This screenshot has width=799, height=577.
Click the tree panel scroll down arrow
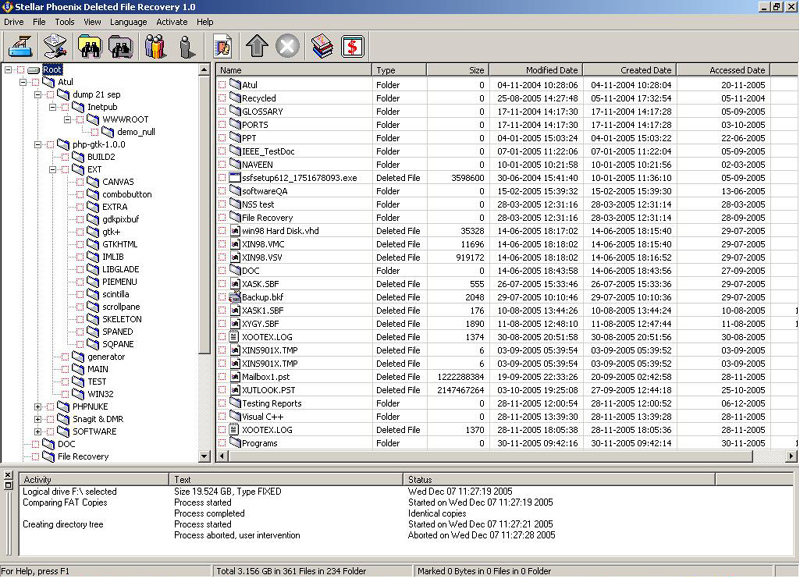click(204, 456)
